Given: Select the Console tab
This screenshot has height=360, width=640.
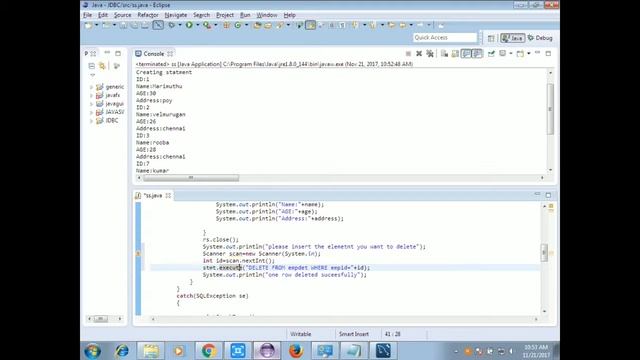Looking at the screenshot, I should coord(153,54).
